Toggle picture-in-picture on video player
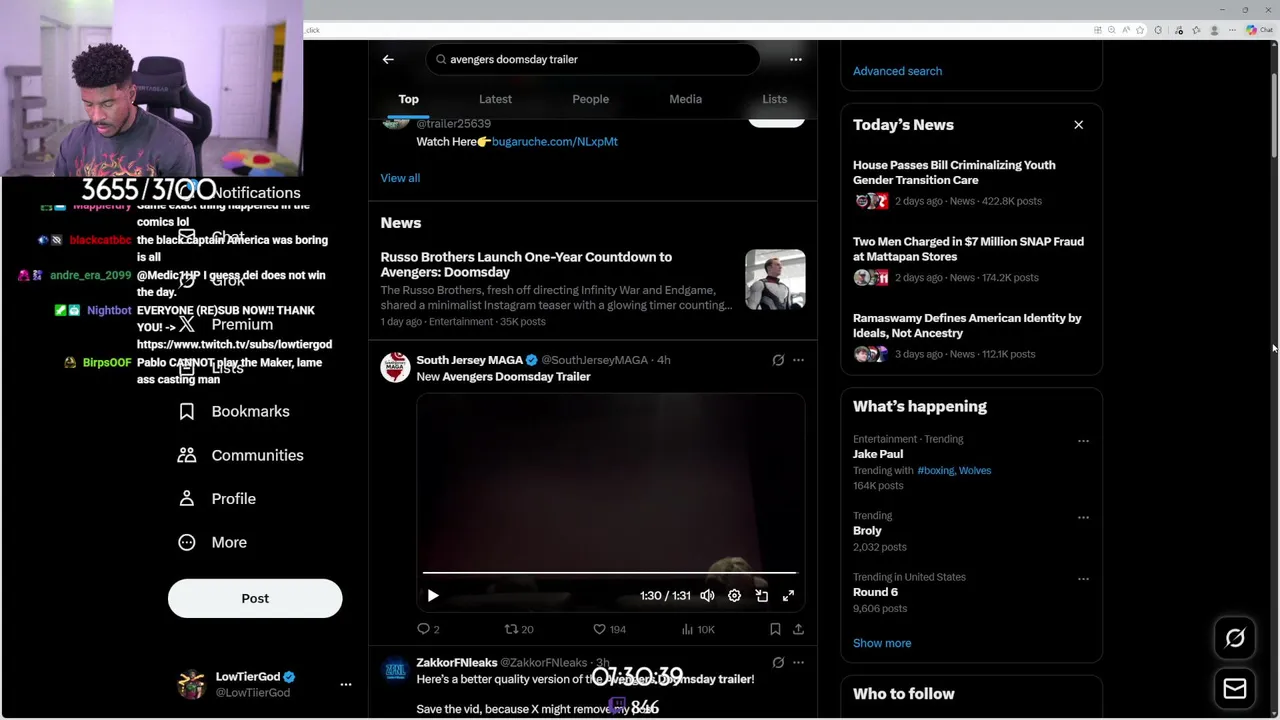 761,595
